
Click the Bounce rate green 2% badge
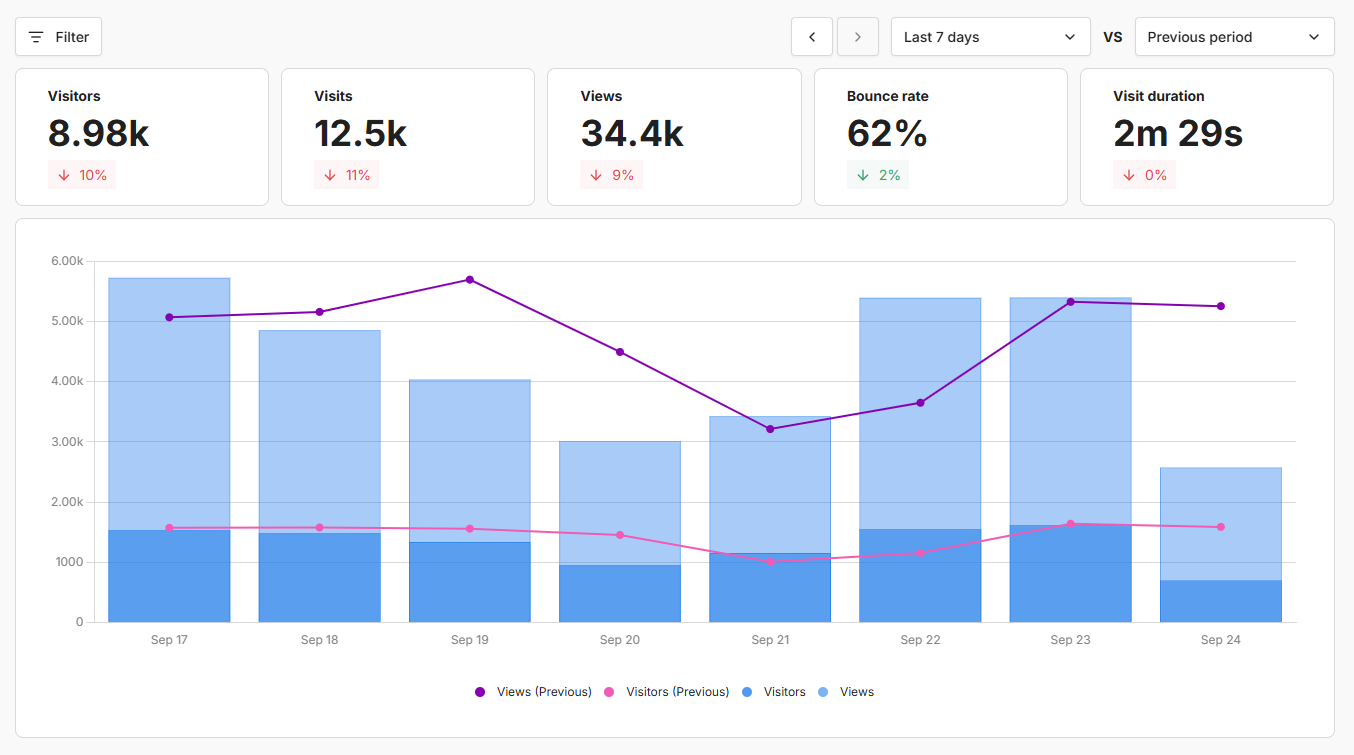point(878,175)
